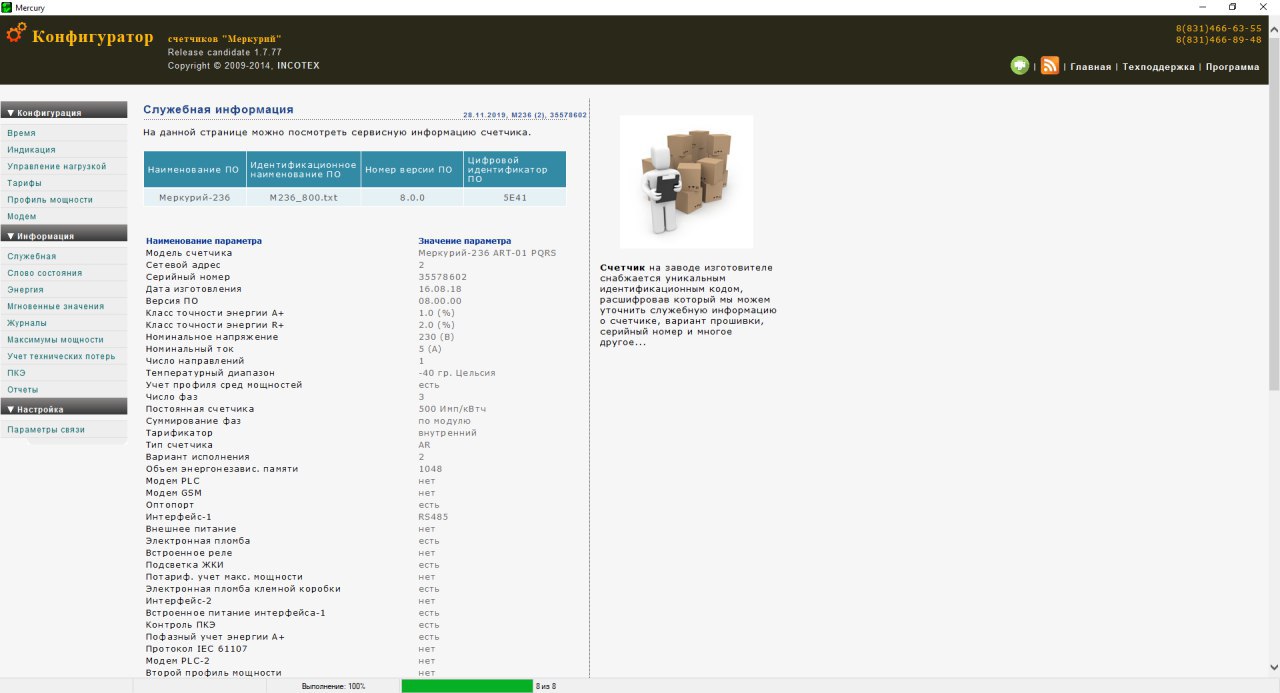Viewport: 1280px width, 693px height.
Task: Open Тарифы in the sidebar
Action: tap(24, 183)
